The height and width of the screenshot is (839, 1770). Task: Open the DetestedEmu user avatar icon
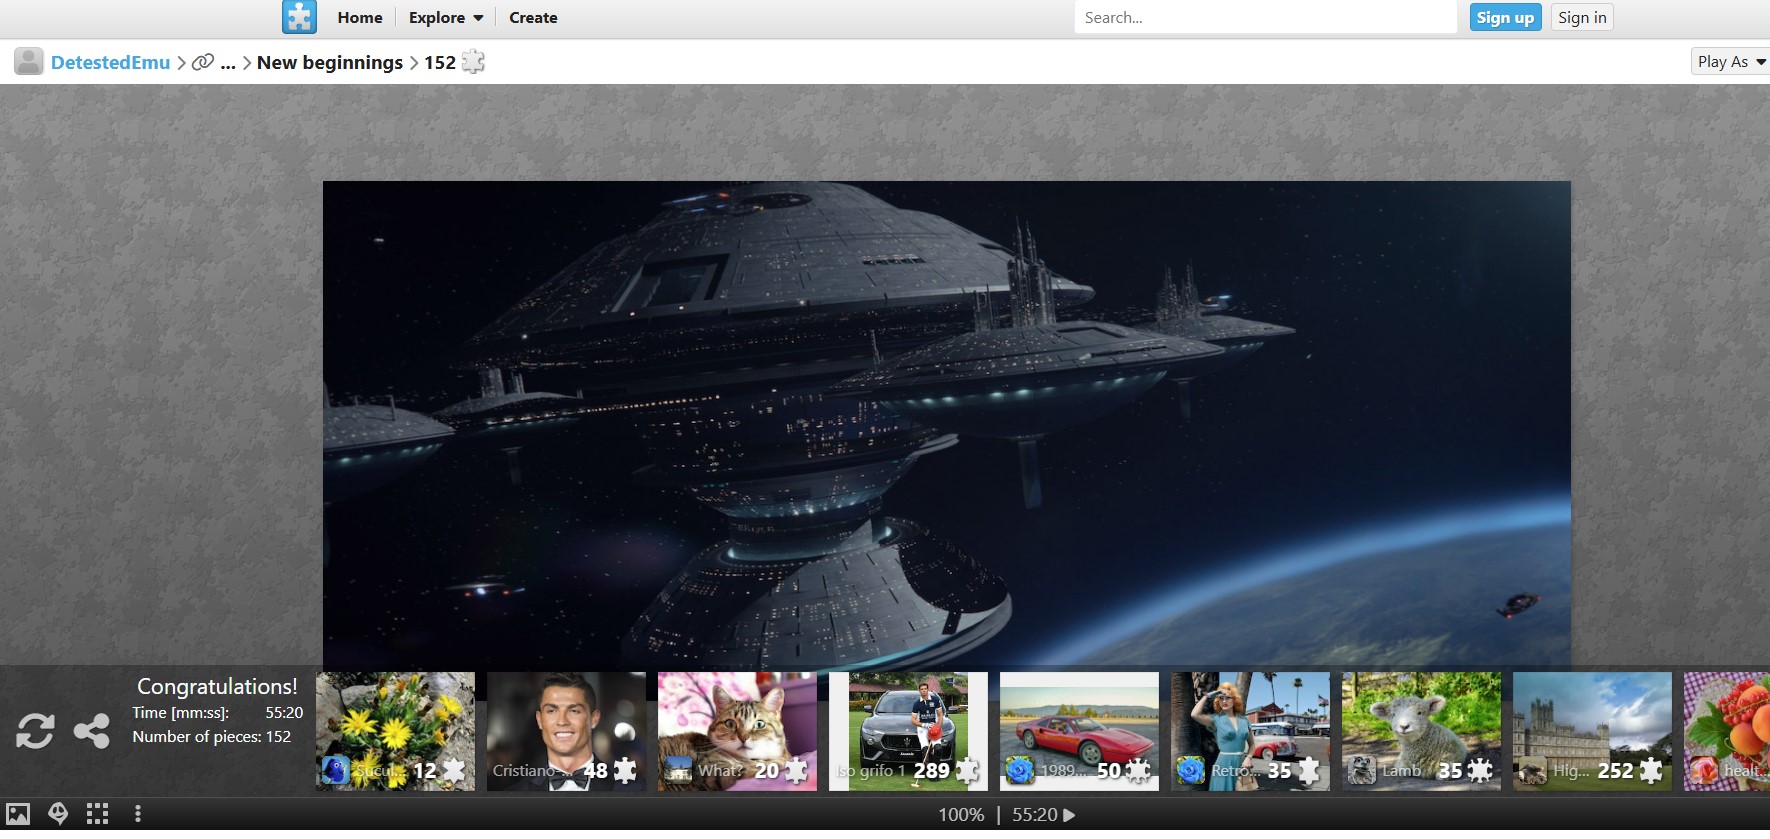click(29, 62)
